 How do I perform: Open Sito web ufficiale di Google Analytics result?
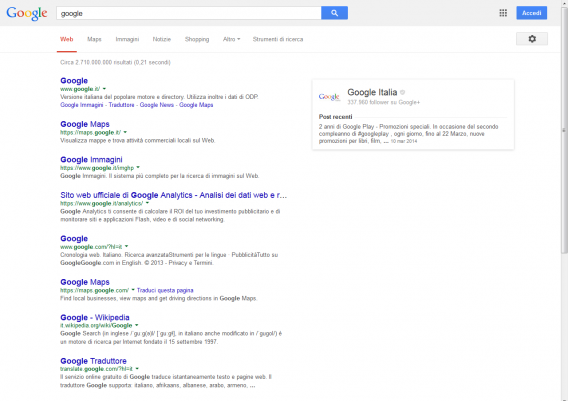[x=174, y=195]
